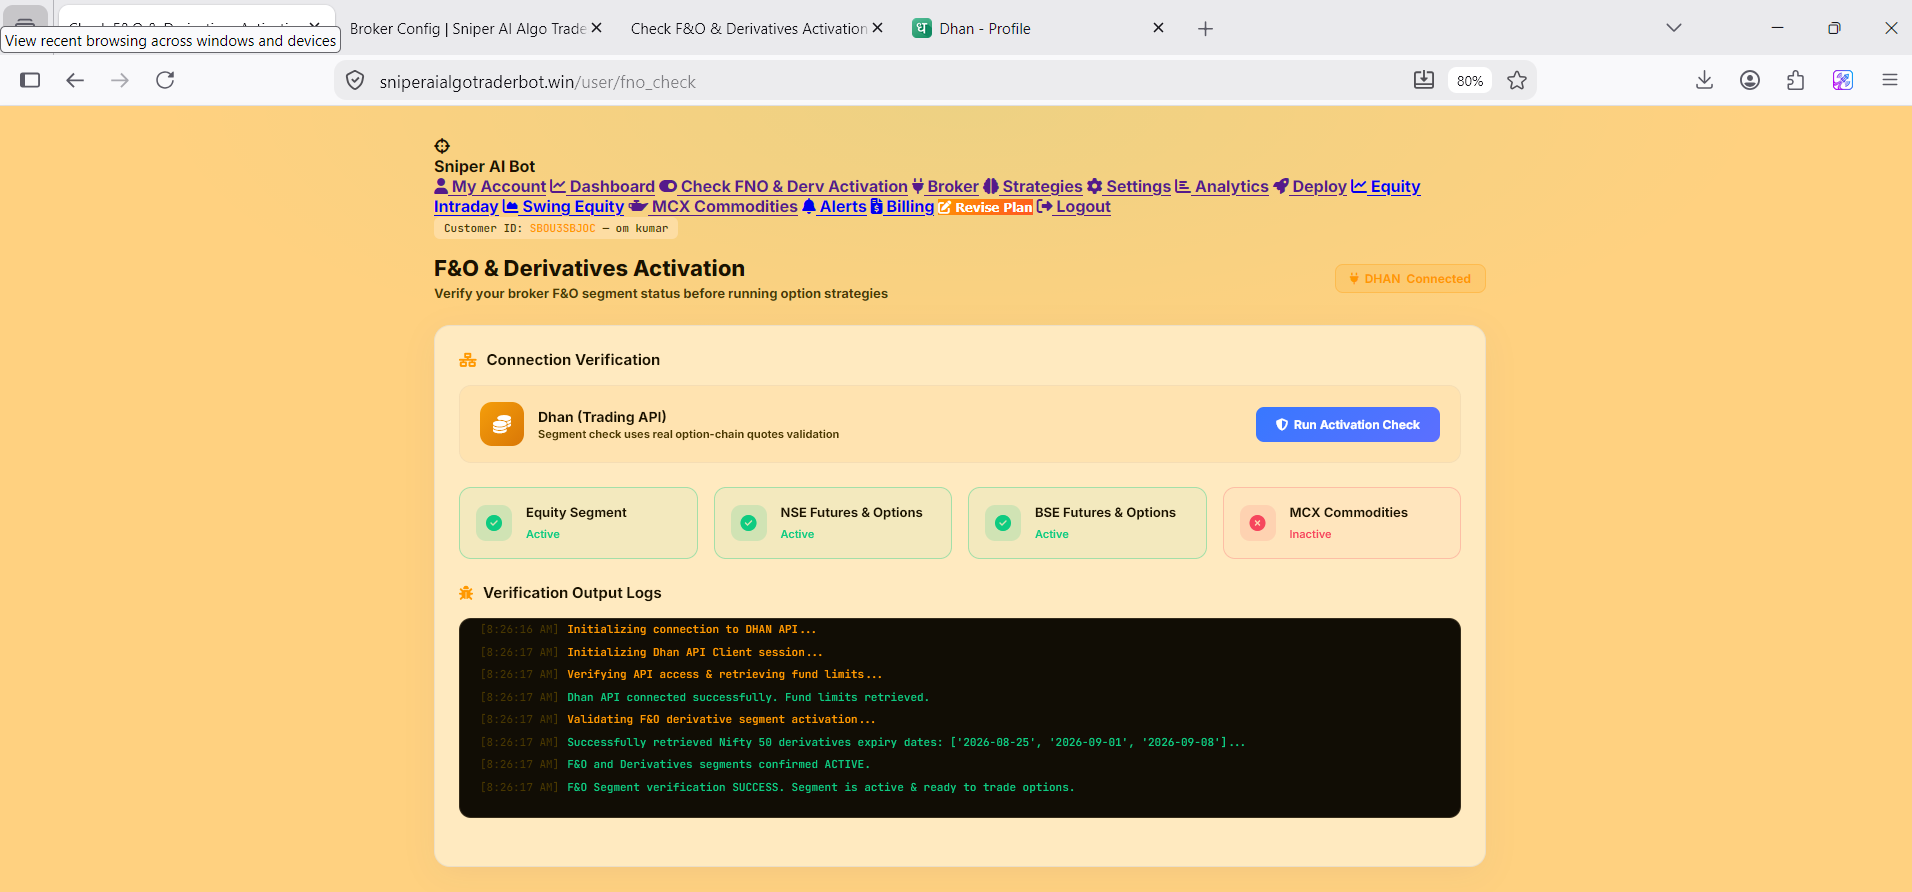Click the NSE Futures & Options check icon

[748, 522]
